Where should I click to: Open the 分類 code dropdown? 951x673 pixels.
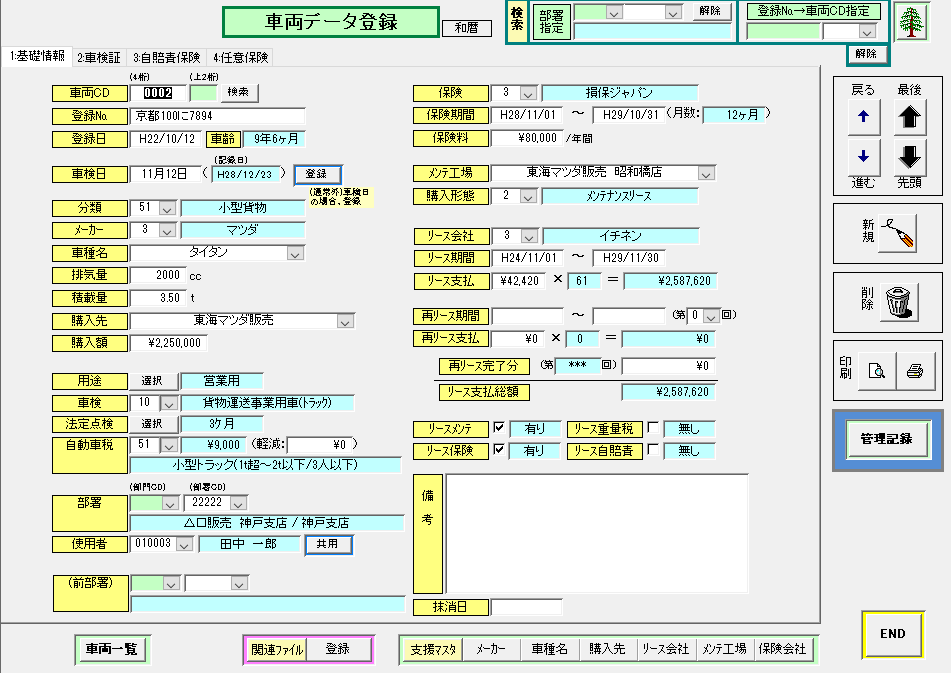click(167, 209)
